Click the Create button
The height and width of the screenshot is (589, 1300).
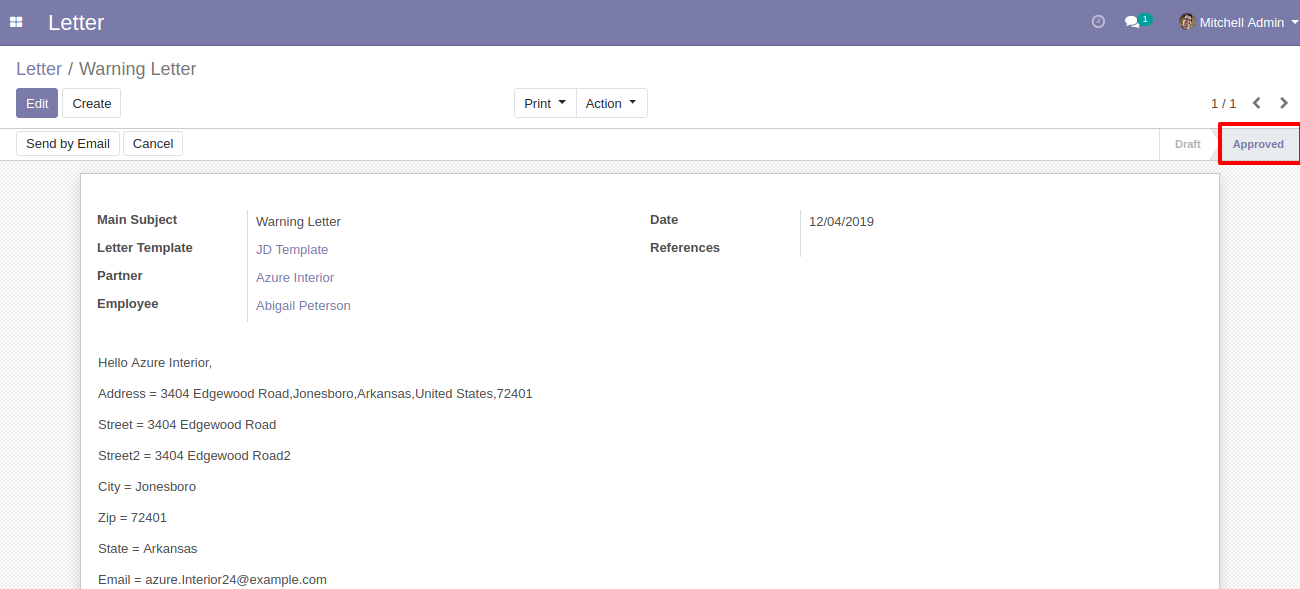[x=92, y=103]
